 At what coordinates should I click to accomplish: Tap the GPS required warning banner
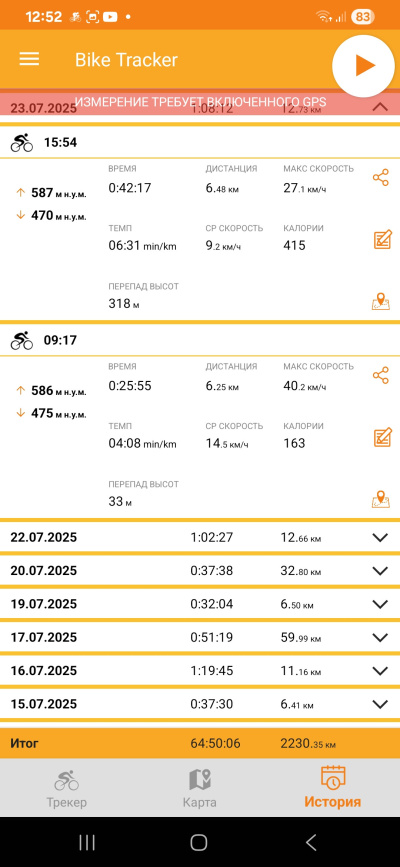[200, 102]
